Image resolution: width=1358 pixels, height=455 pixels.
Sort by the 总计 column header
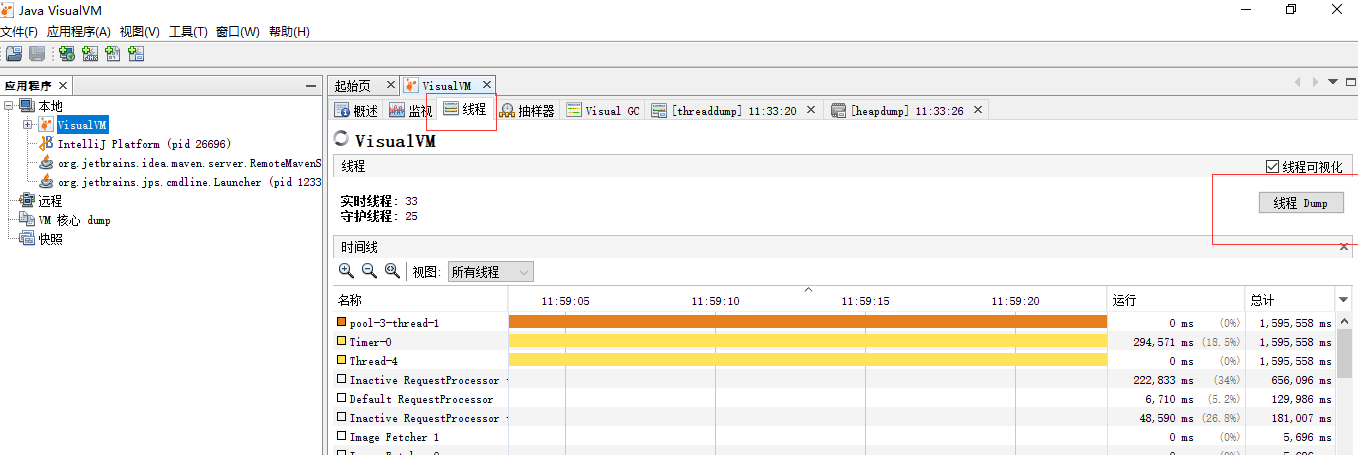(1290, 300)
